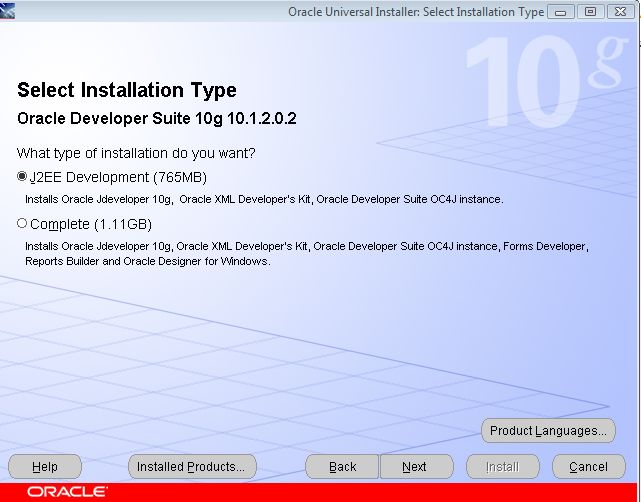This screenshot has height=502, width=641.
Task: Click the red Oracle logo
Action: point(67,492)
